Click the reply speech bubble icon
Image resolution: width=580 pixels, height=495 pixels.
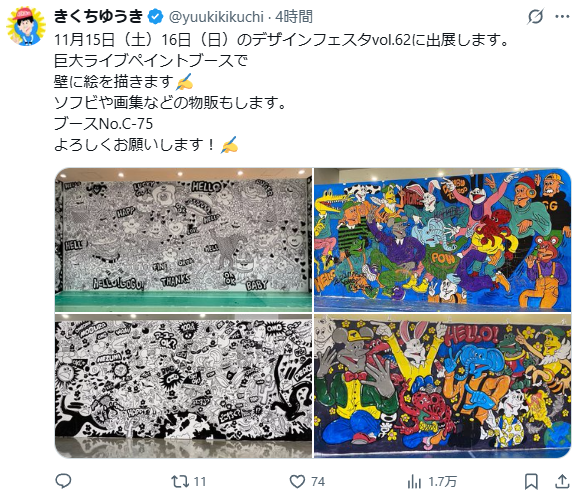(x=63, y=481)
